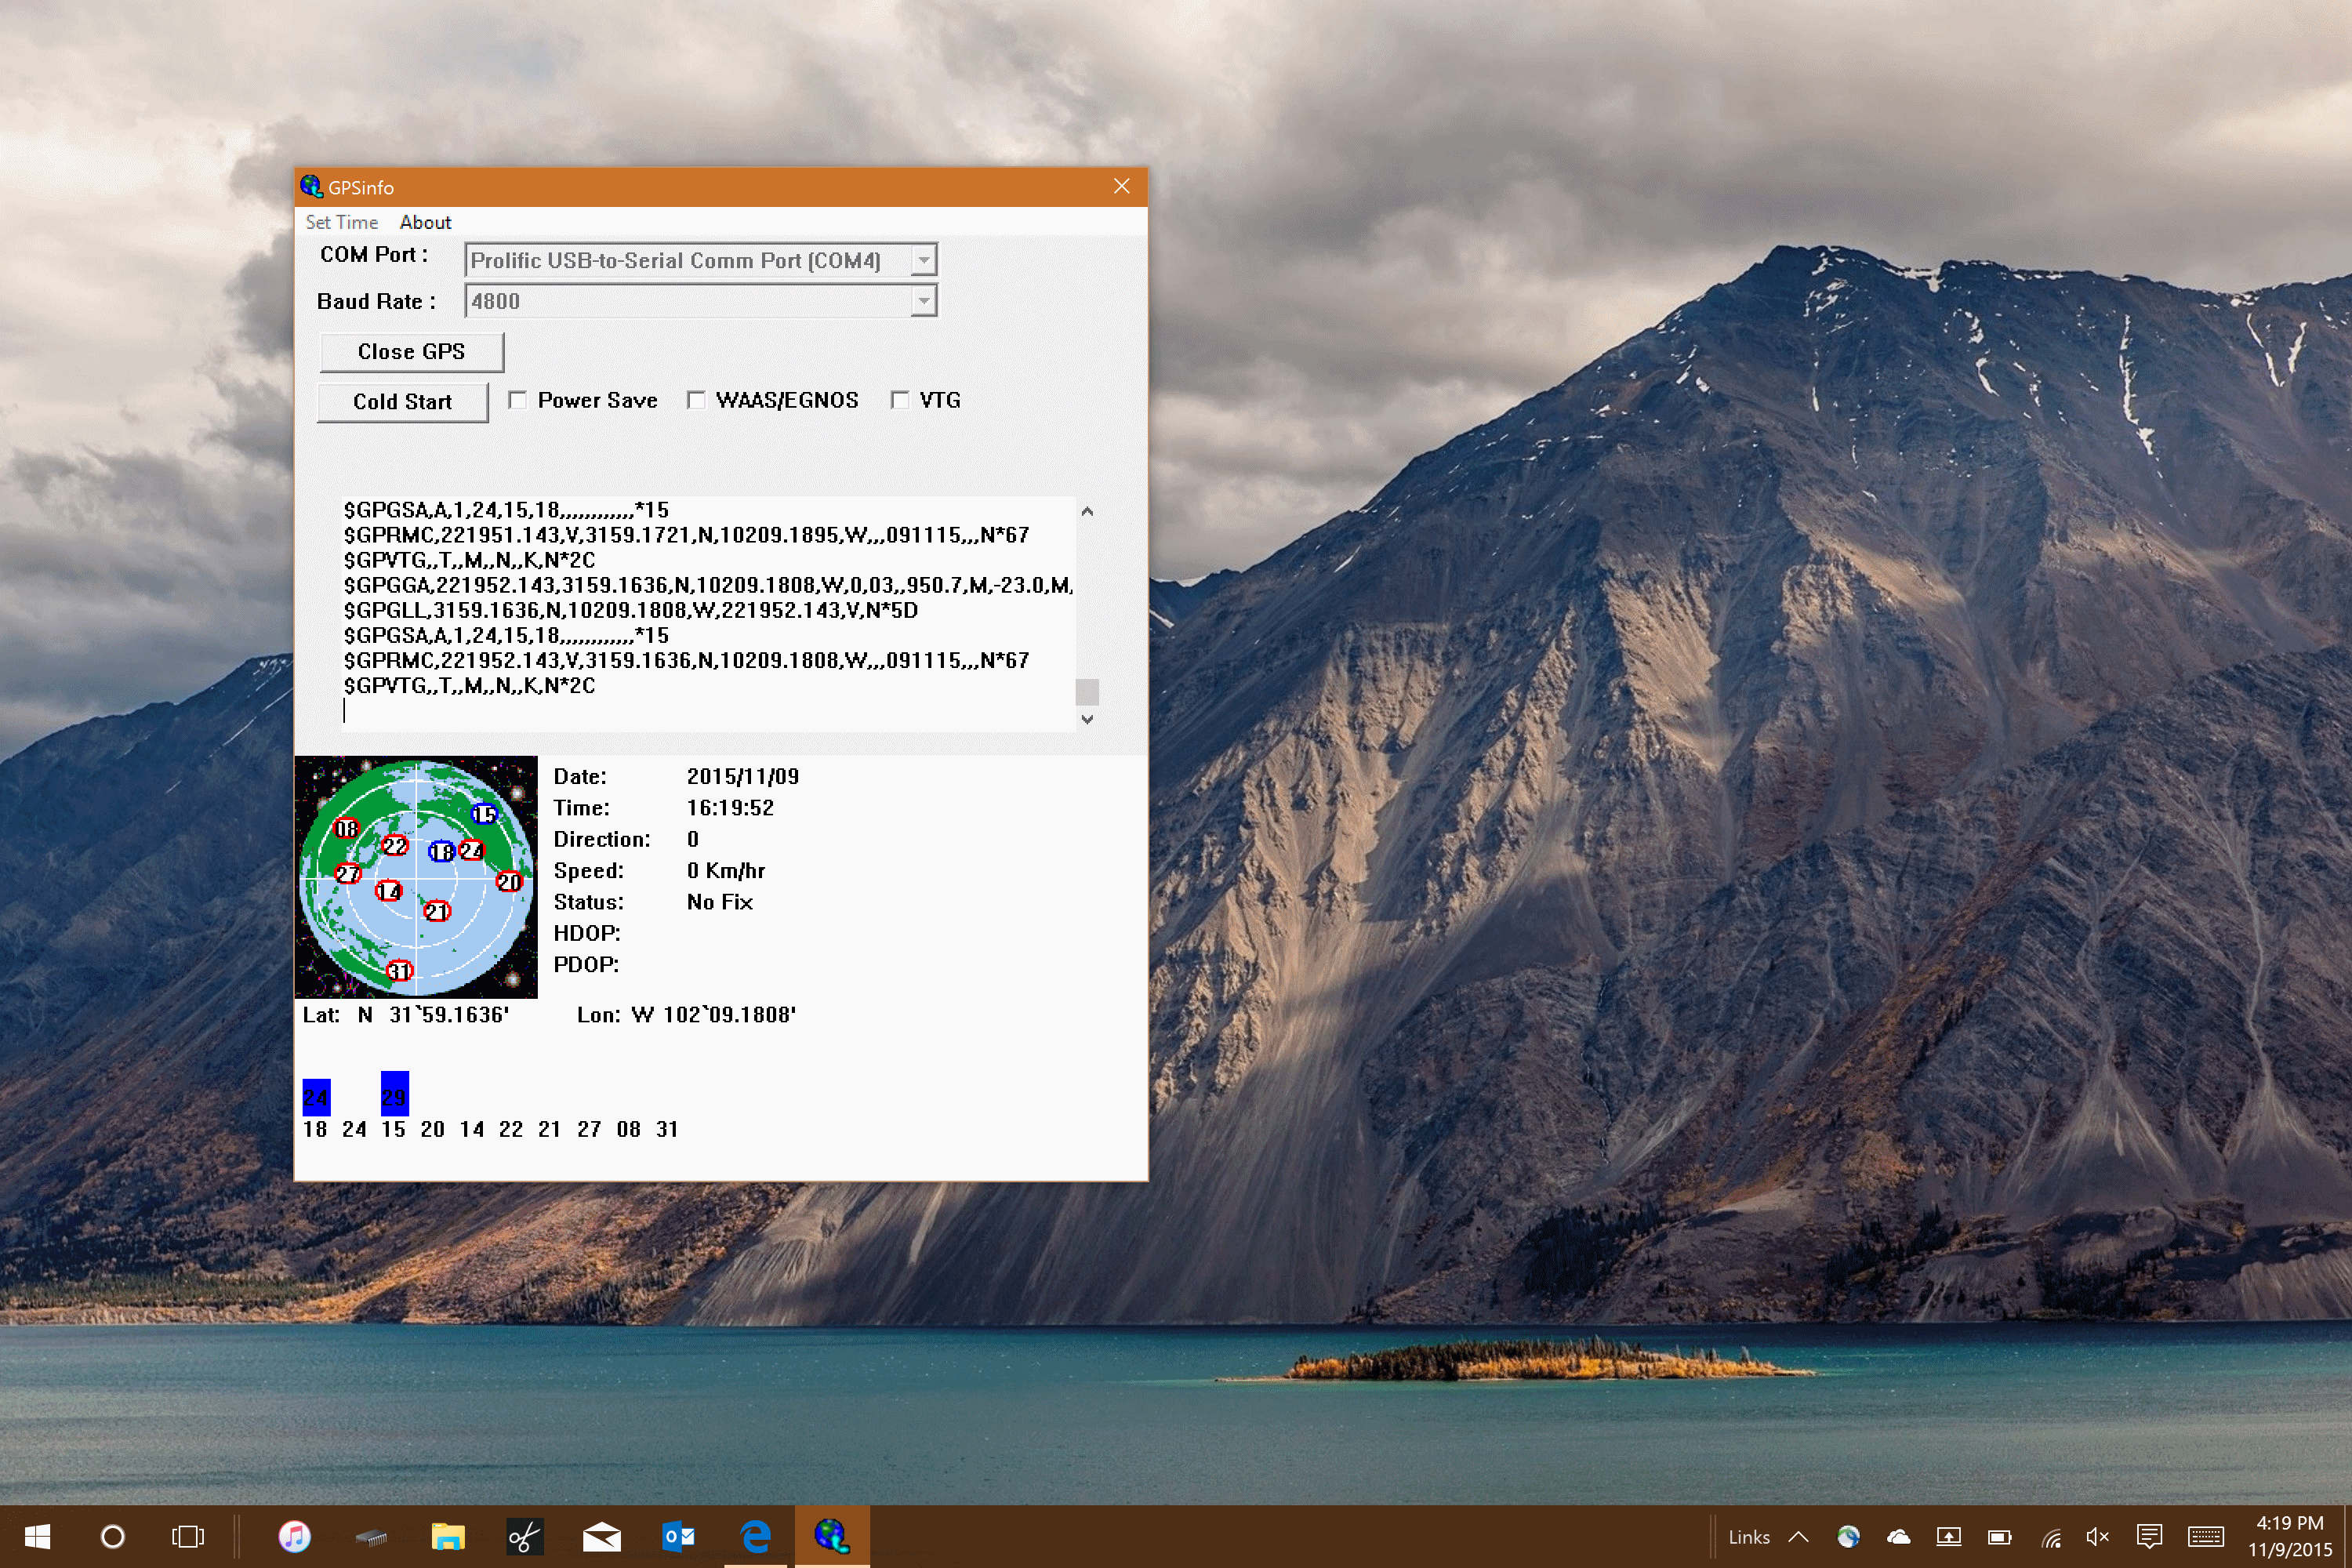Click longitude 102`09.1808' text
This screenshot has width=2352, height=1568.
click(730, 1015)
